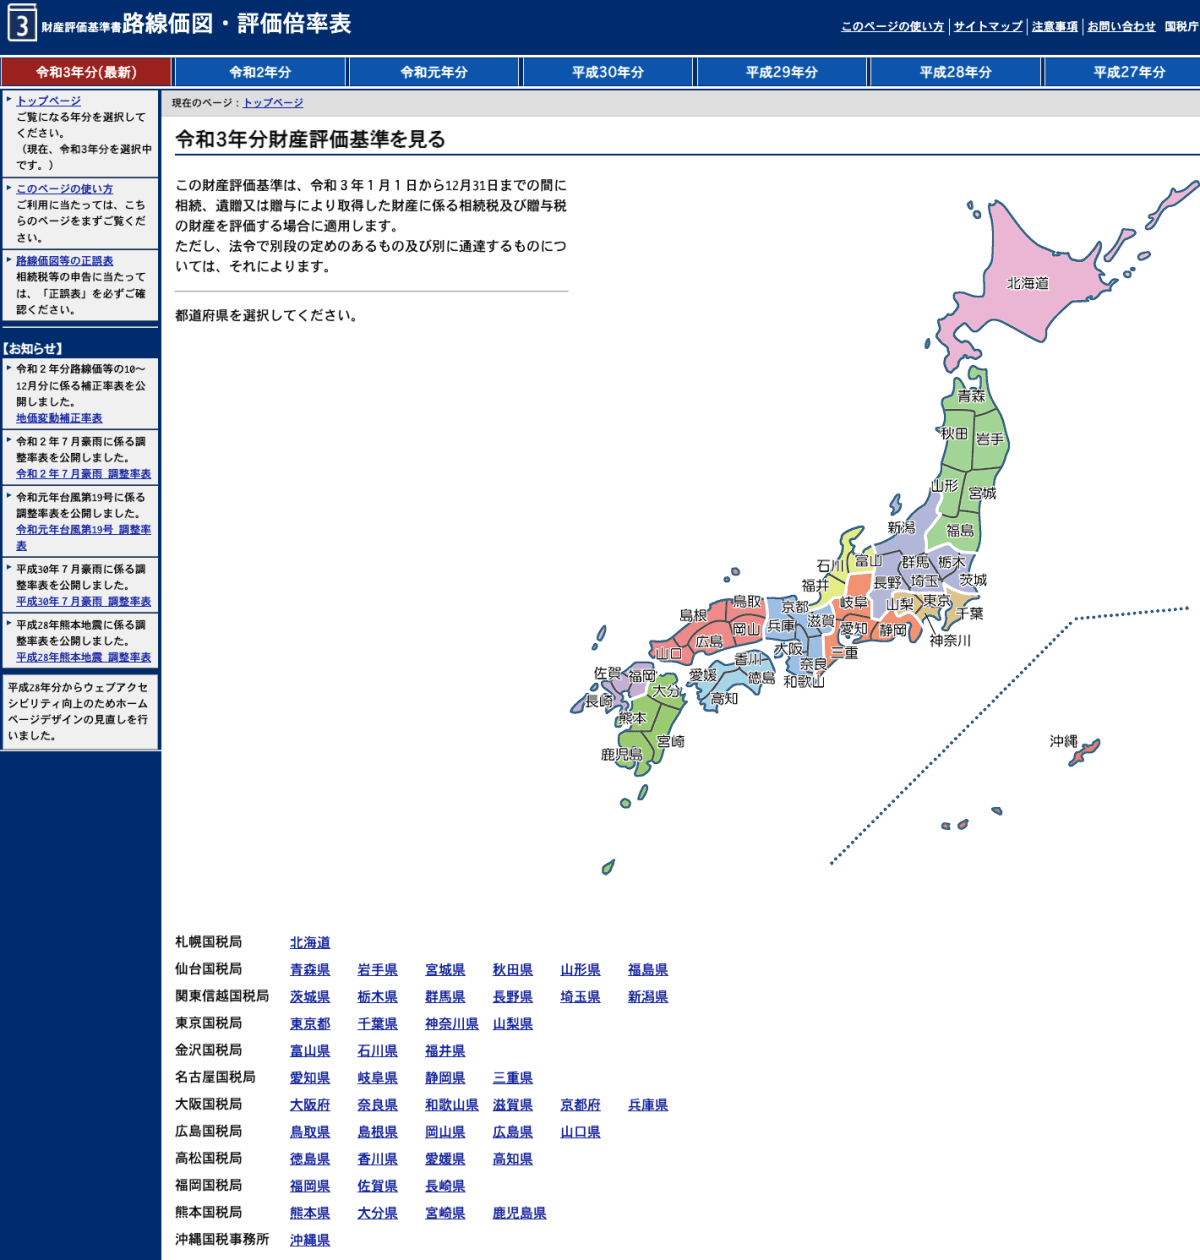
Task: Click 新潟 prefecture on the map
Action: 901,527
